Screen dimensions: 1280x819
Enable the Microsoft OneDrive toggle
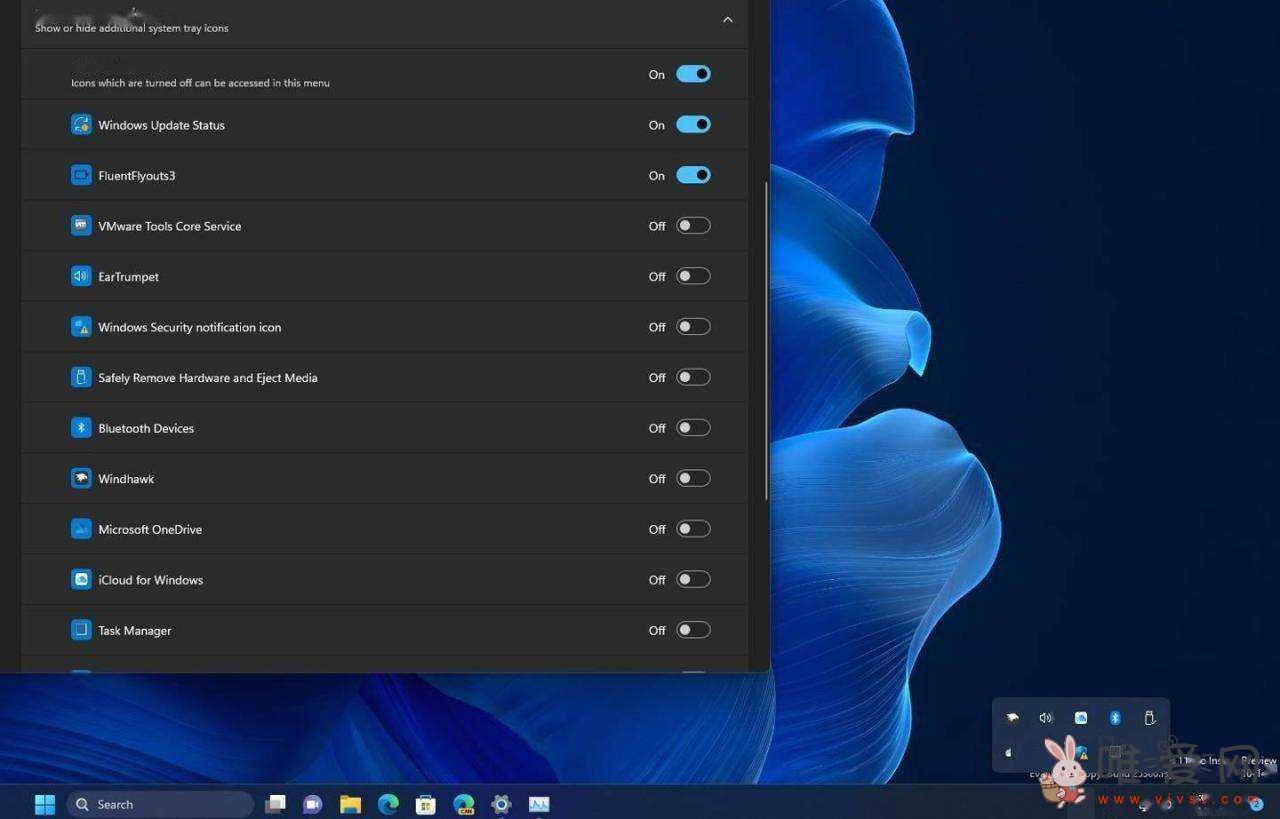tap(693, 528)
